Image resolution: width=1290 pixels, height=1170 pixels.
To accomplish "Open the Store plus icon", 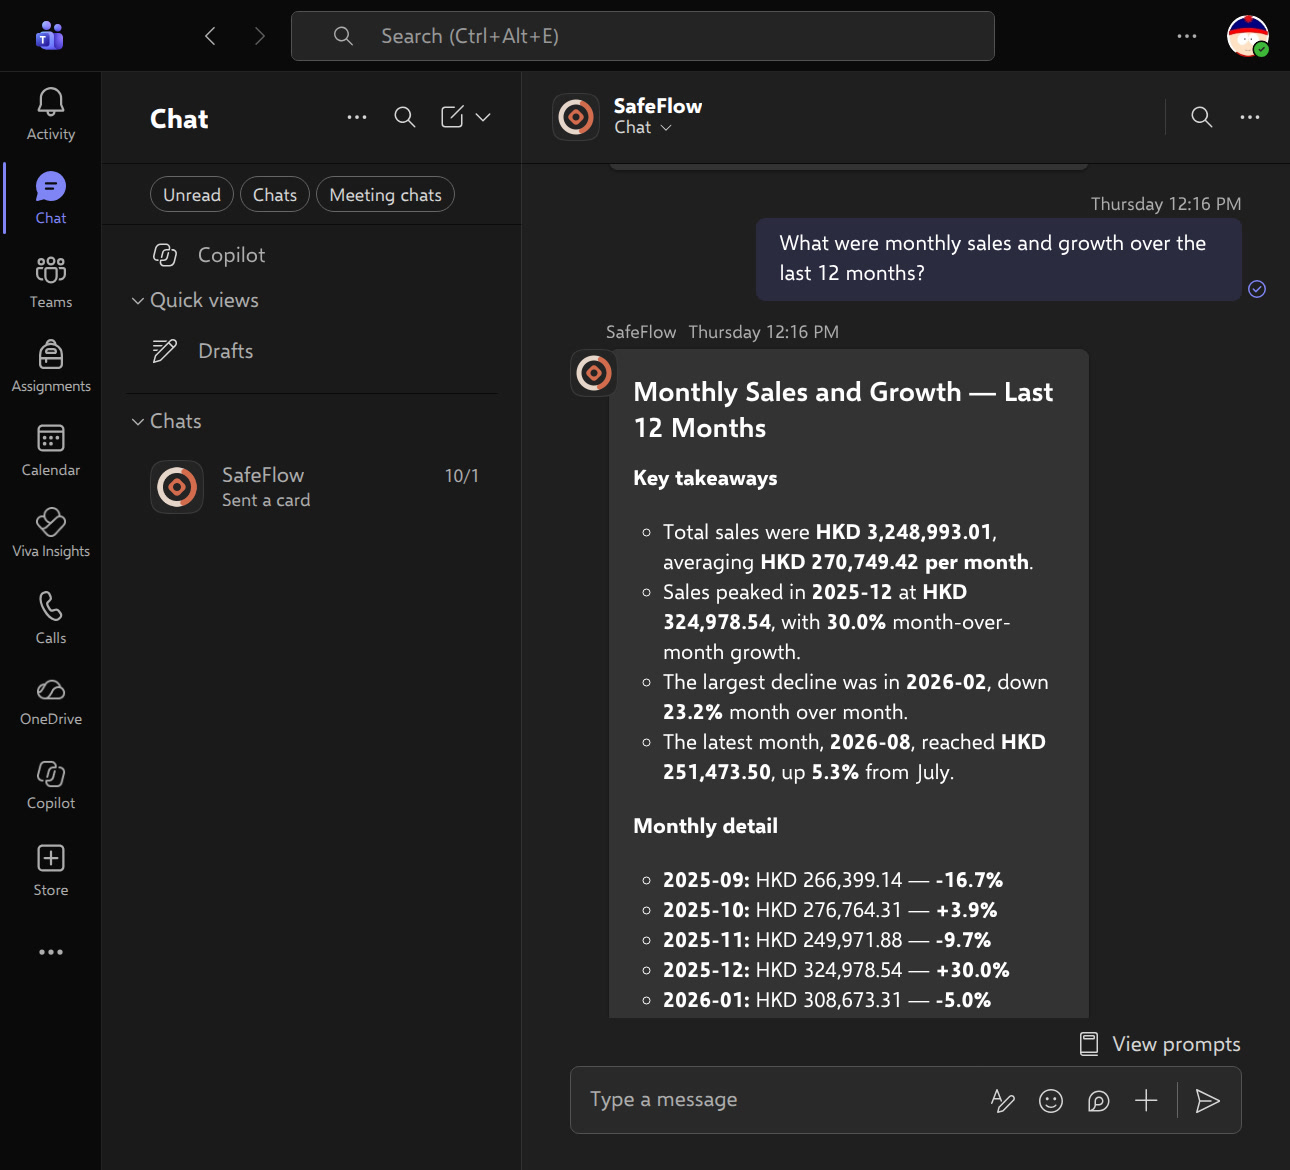I will click(x=51, y=858).
